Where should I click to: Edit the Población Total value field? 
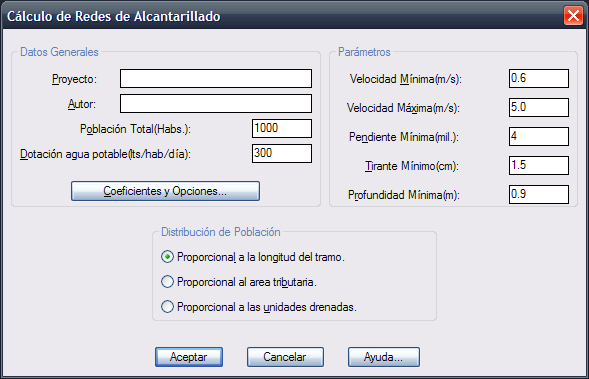[282, 128]
